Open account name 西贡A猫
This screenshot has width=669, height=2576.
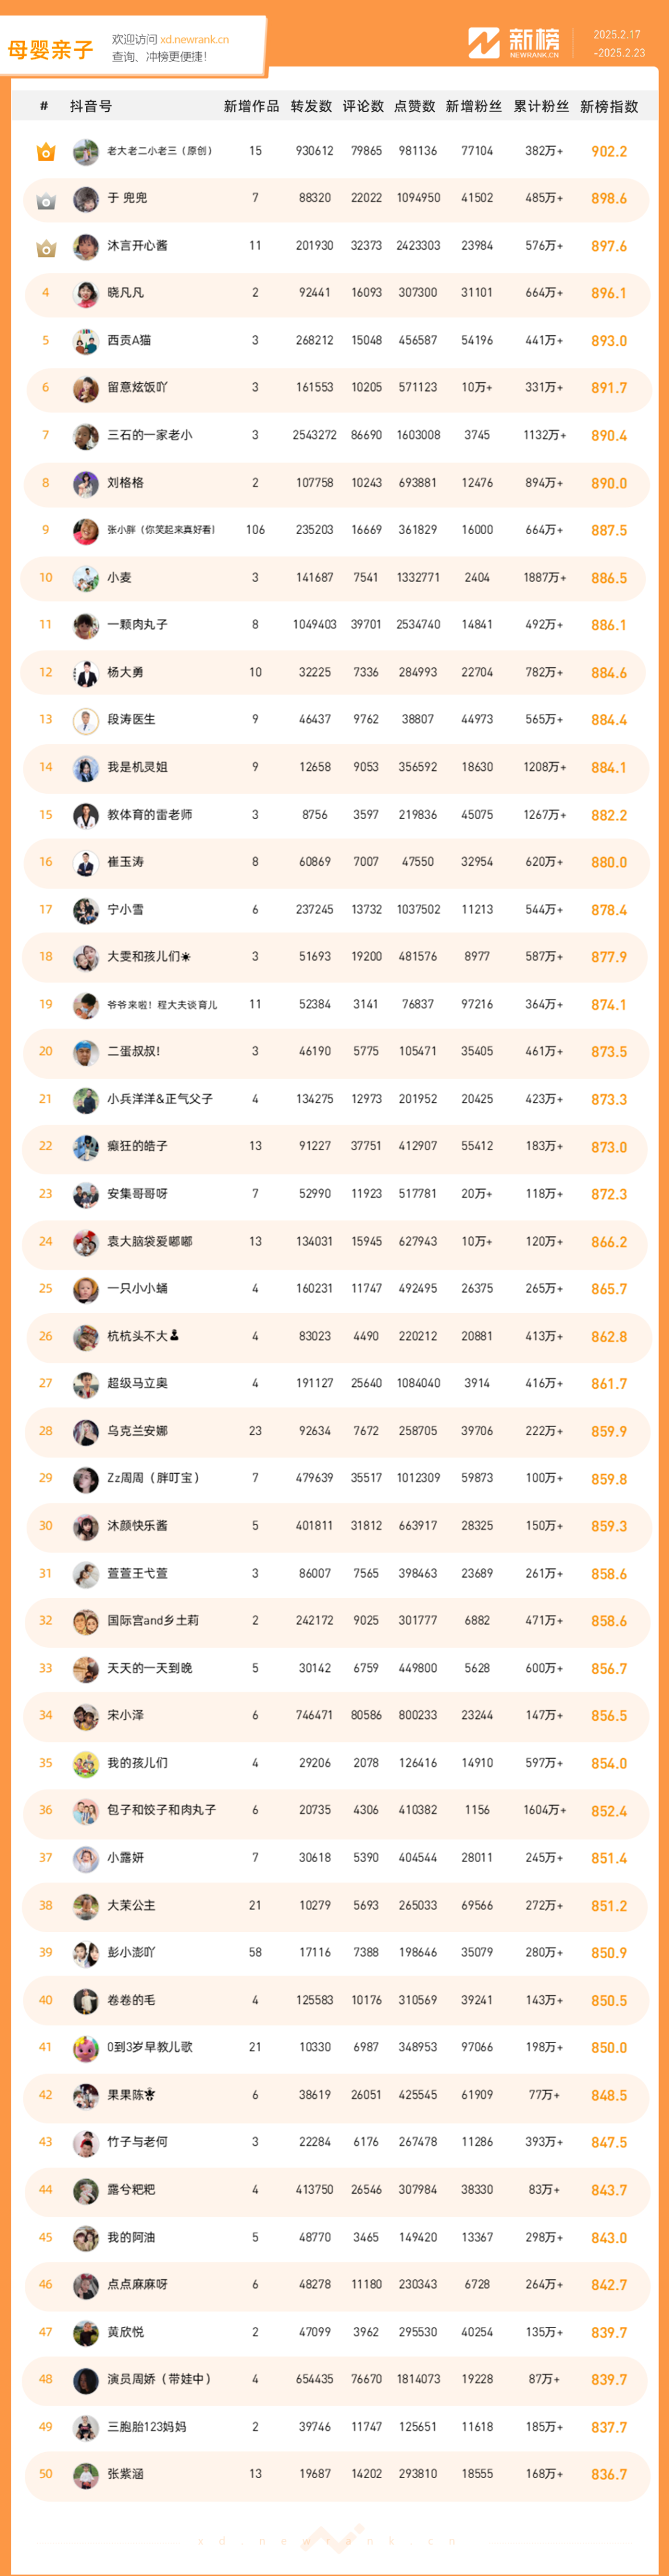pyautogui.click(x=129, y=341)
